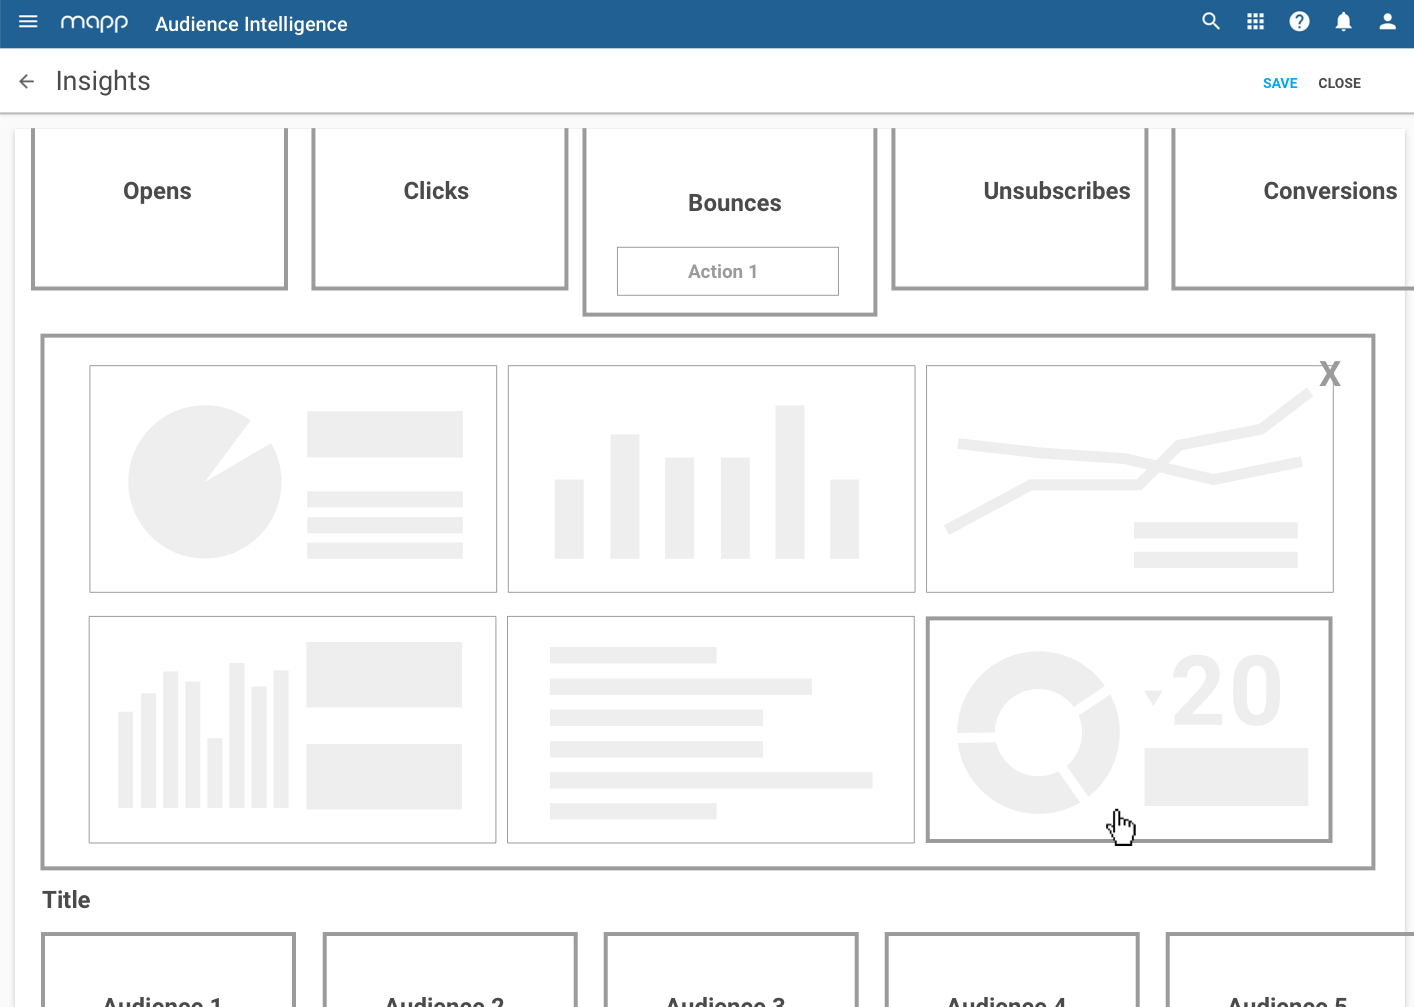
Task: Choose the horizontal bar list thumbnail
Action: pyautogui.click(x=710, y=730)
